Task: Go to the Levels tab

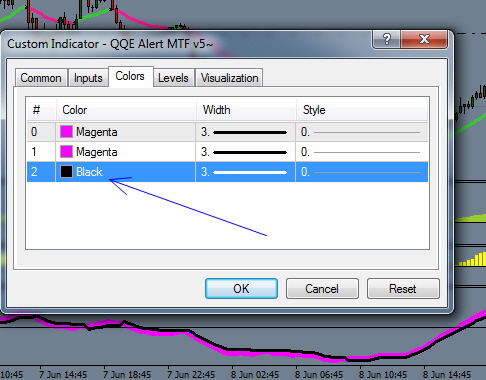Action: pos(173,78)
